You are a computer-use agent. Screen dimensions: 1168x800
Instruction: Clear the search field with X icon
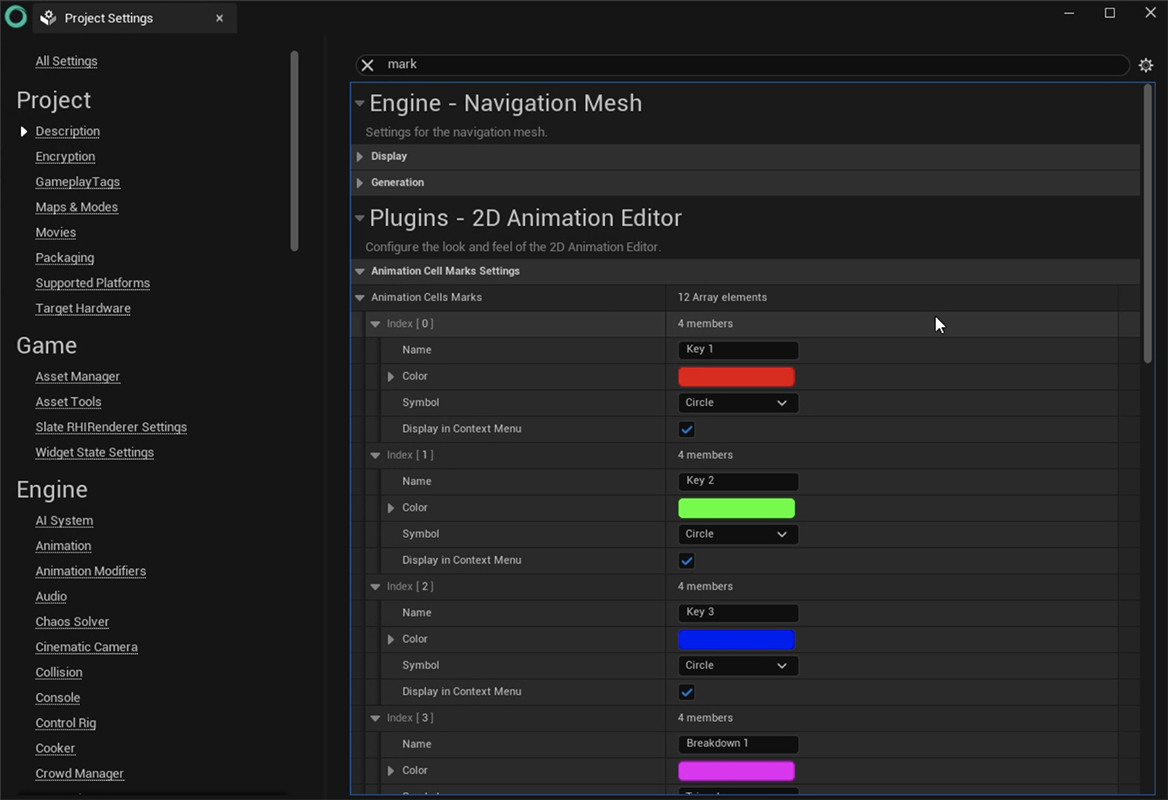(x=367, y=65)
